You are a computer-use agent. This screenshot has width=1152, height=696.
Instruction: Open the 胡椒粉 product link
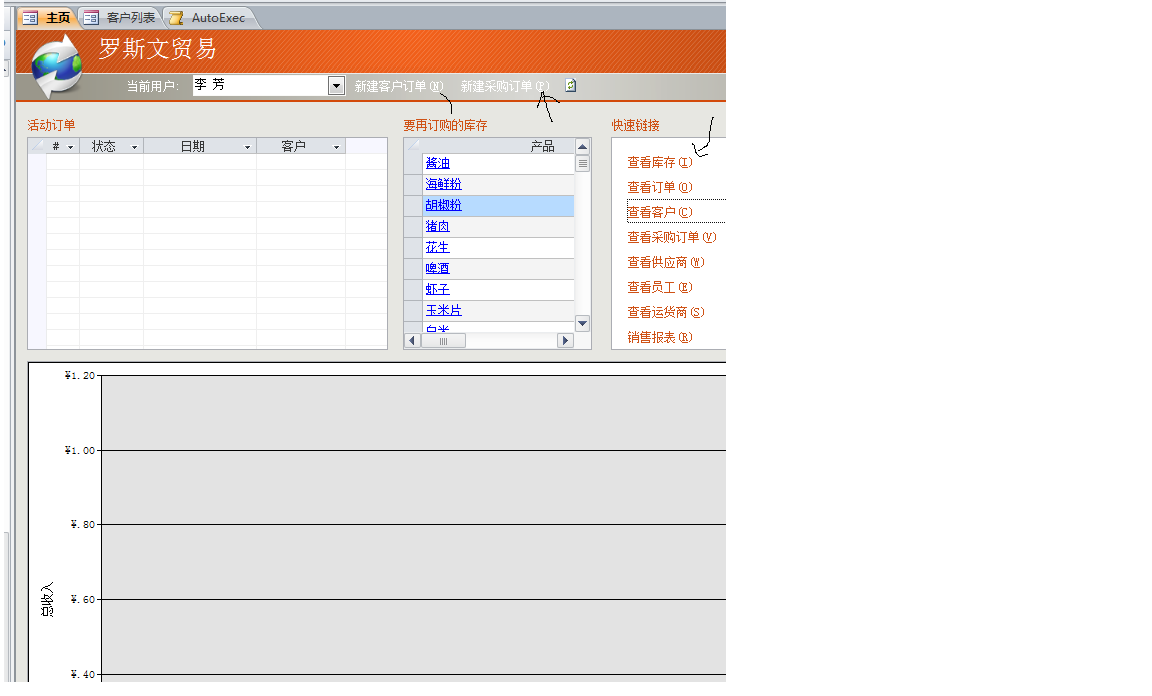(443, 205)
